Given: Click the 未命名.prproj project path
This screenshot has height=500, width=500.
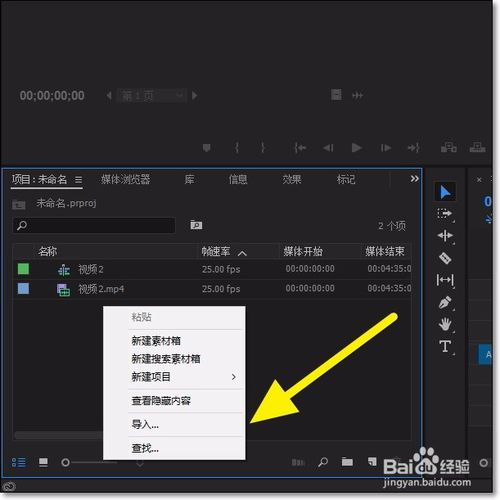Looking at the screenshot, I should [66, 203].
